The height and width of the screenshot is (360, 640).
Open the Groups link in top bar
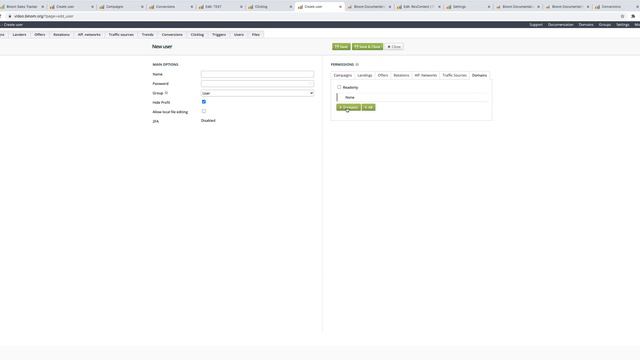[x=604, y=25]
